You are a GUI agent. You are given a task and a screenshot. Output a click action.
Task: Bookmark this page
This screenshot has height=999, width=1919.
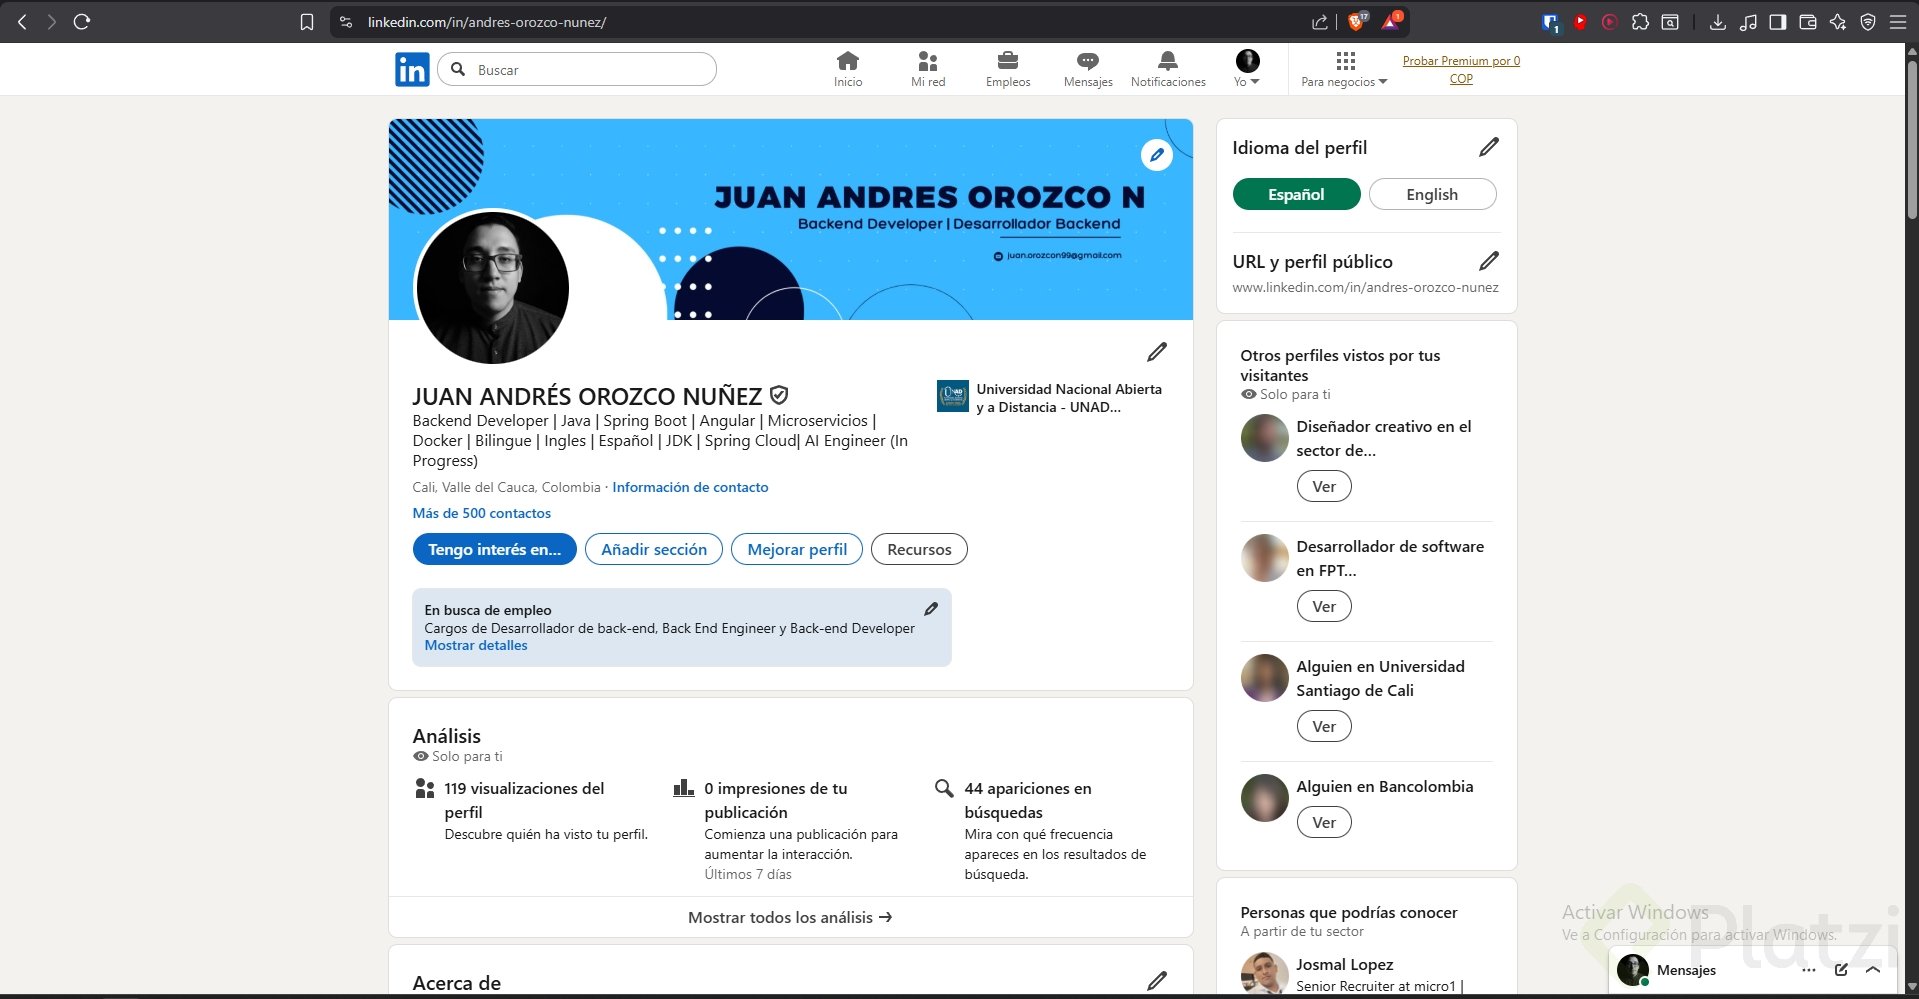(x=307, y=22)
